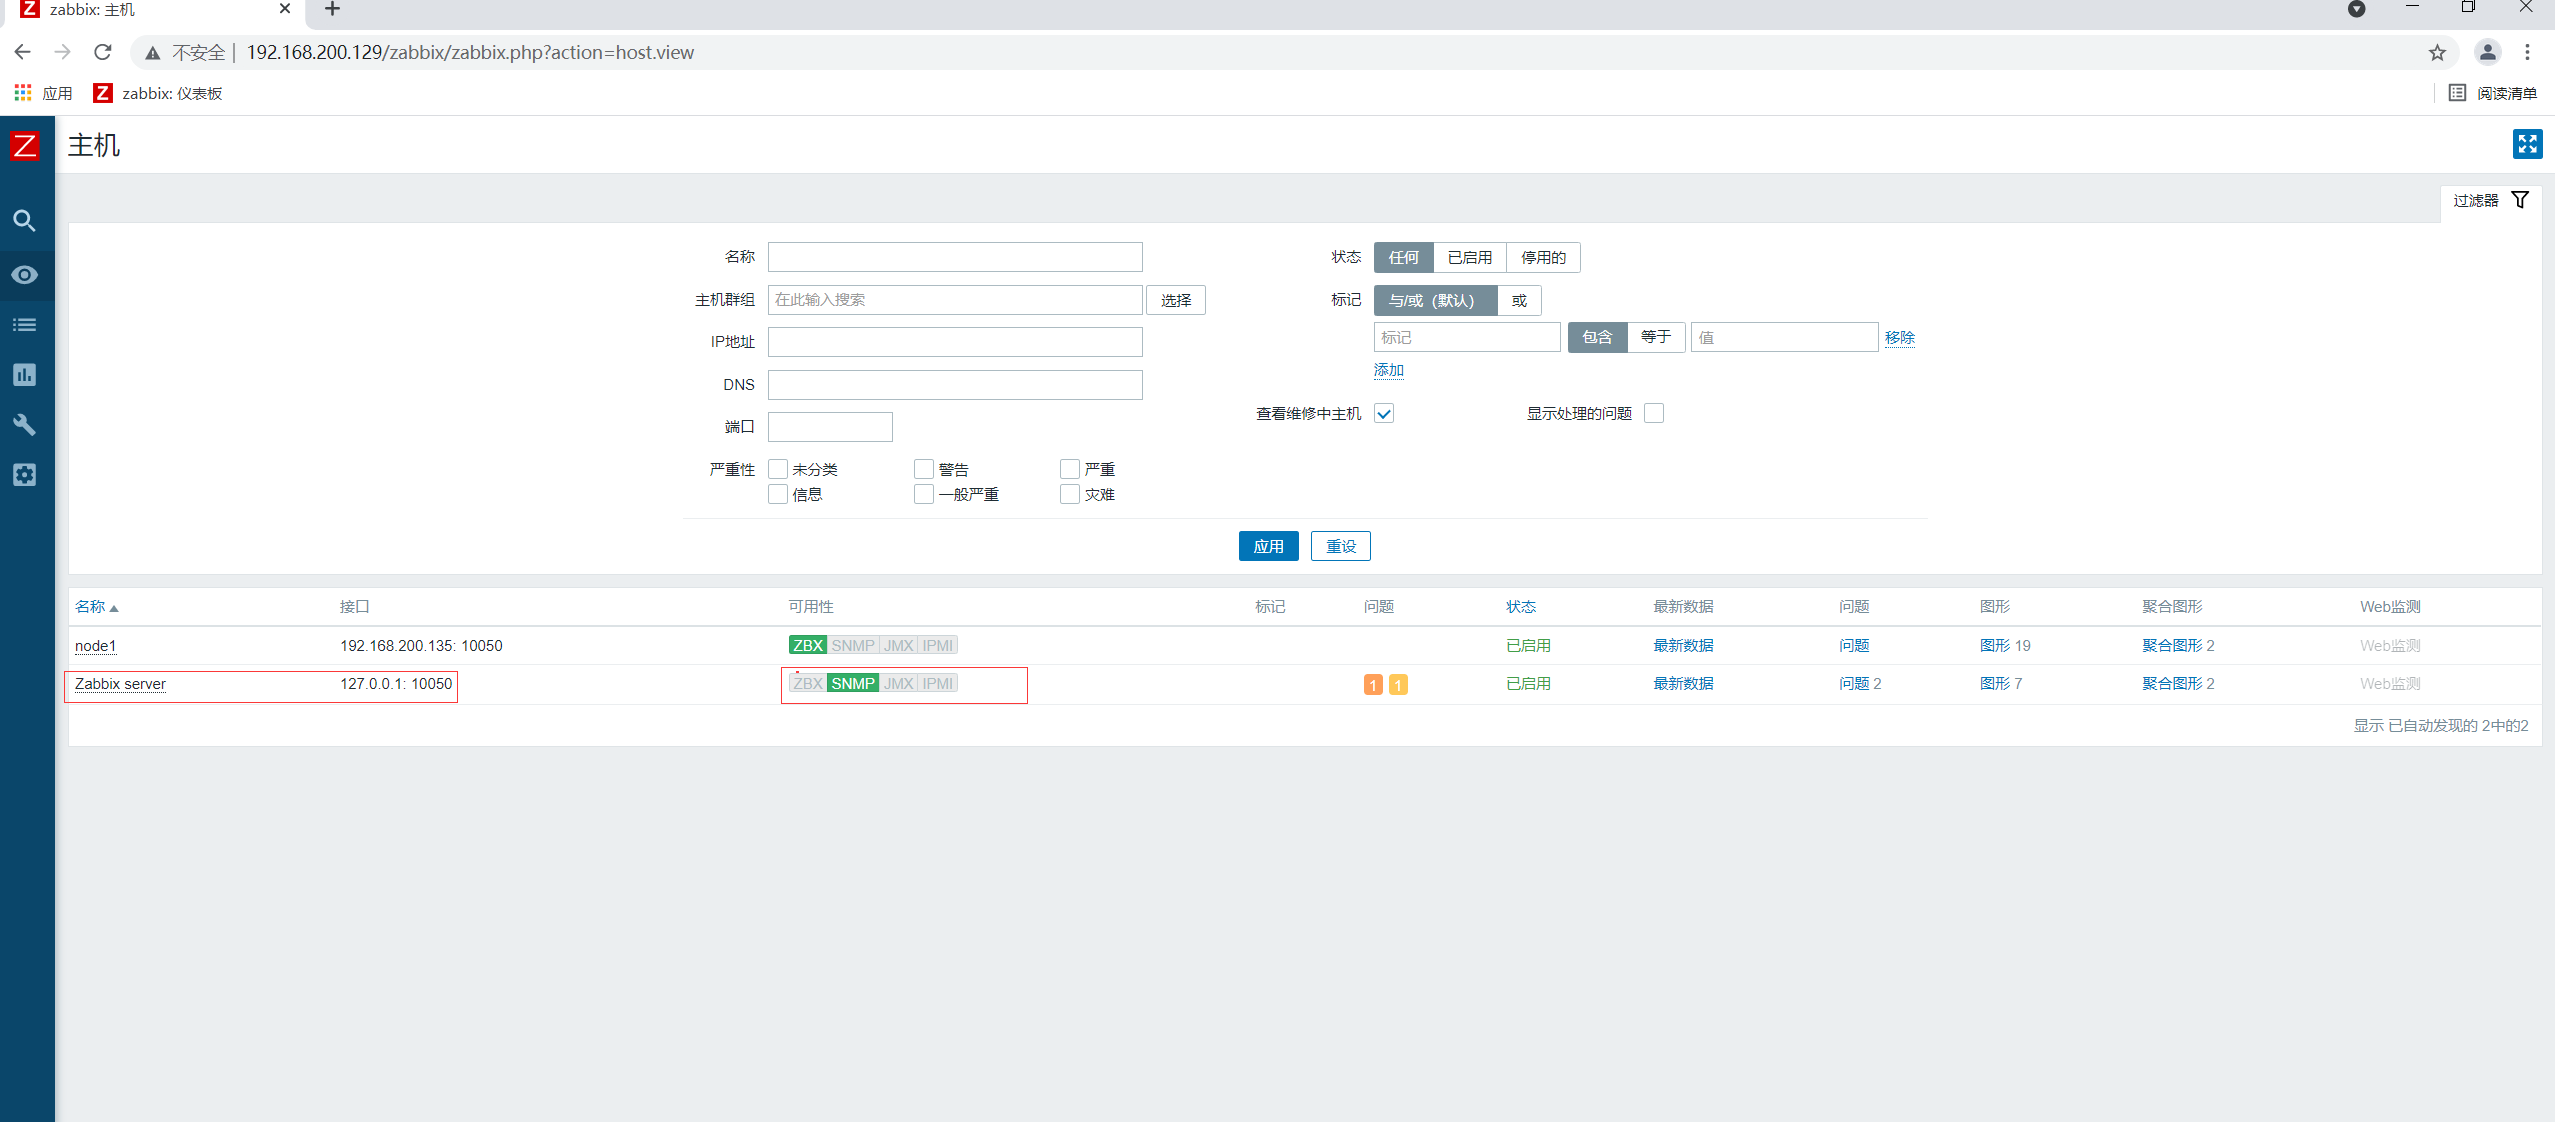This screenshot has height=1122, width=2555.
Task: Open 最新数据 link for Zabbix server
Action: [x=1683, y=684]
